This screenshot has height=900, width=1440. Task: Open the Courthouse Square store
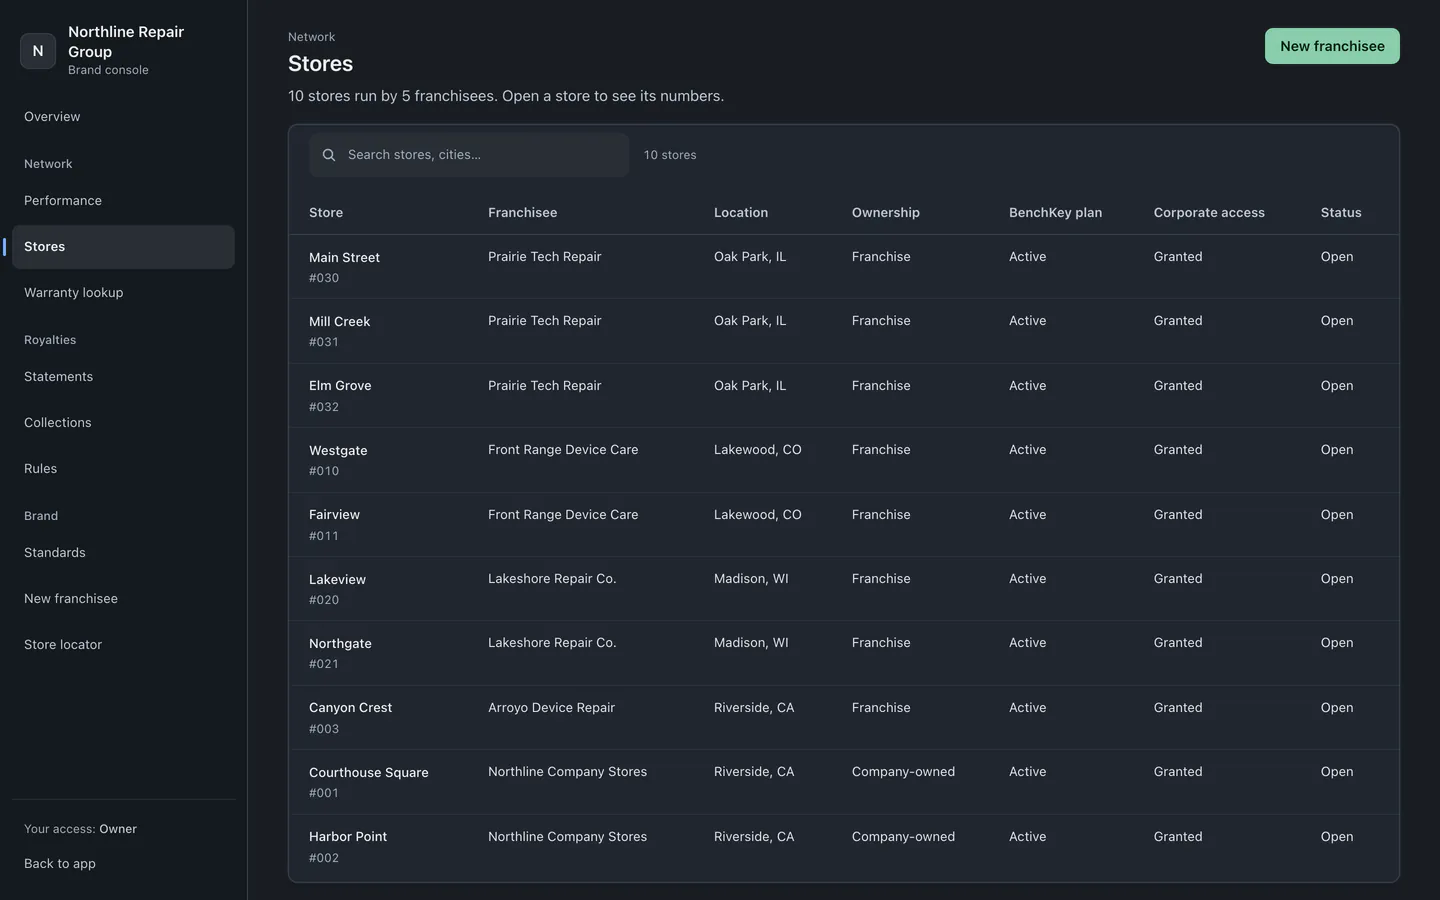pos(844,782)
